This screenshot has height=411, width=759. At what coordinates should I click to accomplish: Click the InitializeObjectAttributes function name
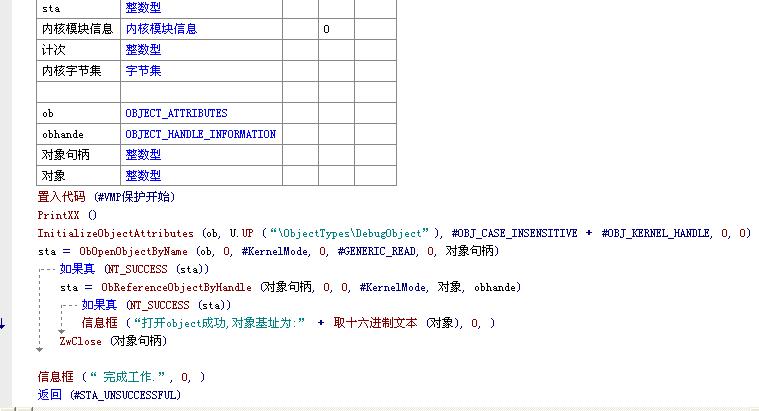pos(116,233)
